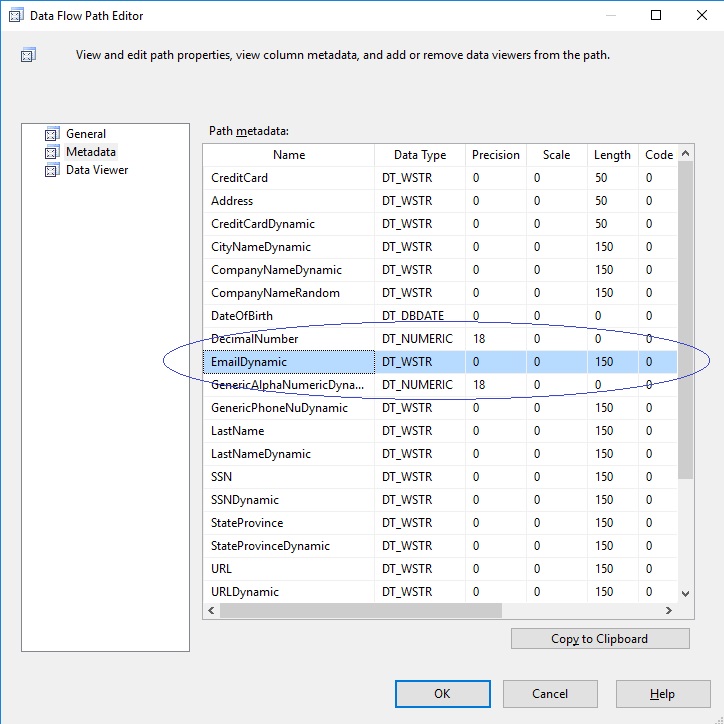Viewport: 724px width, 724px height.
Task: Open the General page in the left pane
Action: [x=86, y=134]
